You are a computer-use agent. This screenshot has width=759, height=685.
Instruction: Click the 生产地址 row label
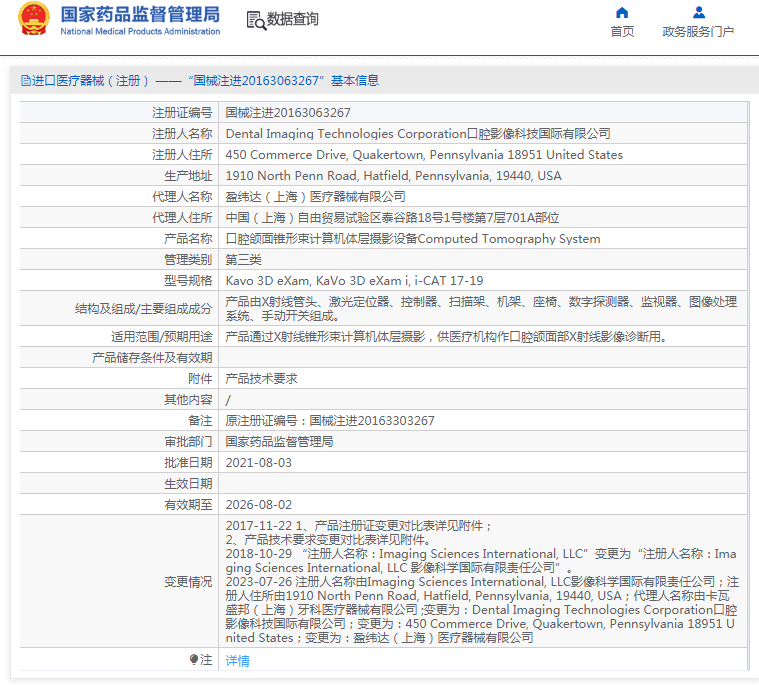point(188,176)
